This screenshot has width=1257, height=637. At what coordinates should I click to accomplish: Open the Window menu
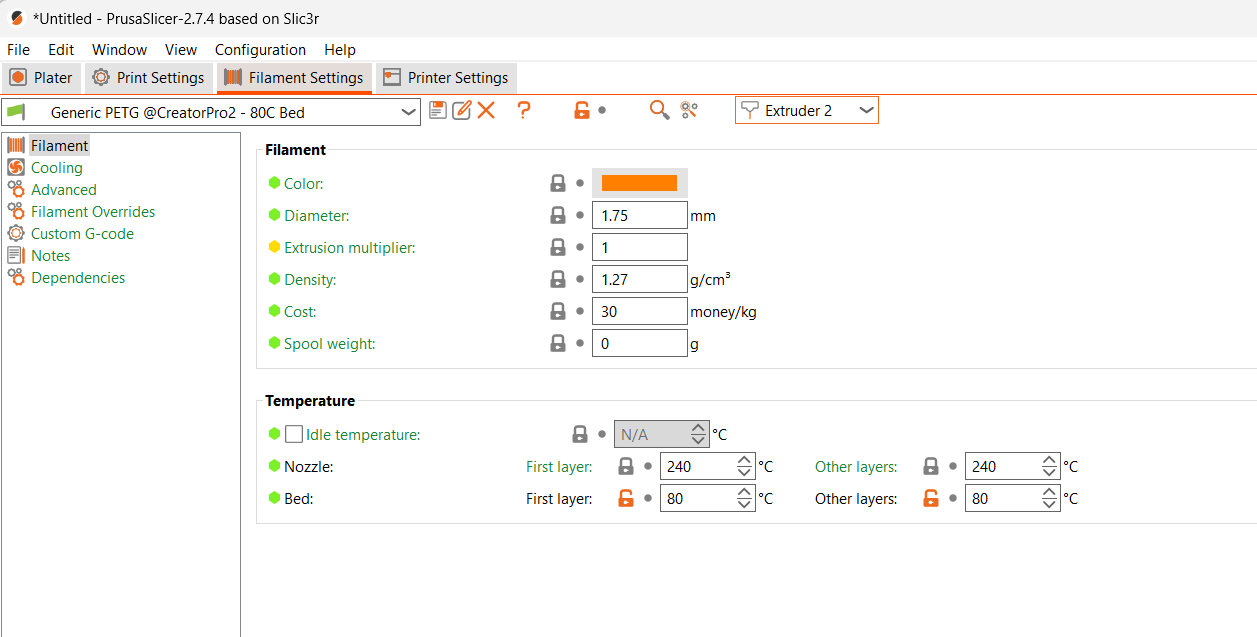click(x=119, y=49)
